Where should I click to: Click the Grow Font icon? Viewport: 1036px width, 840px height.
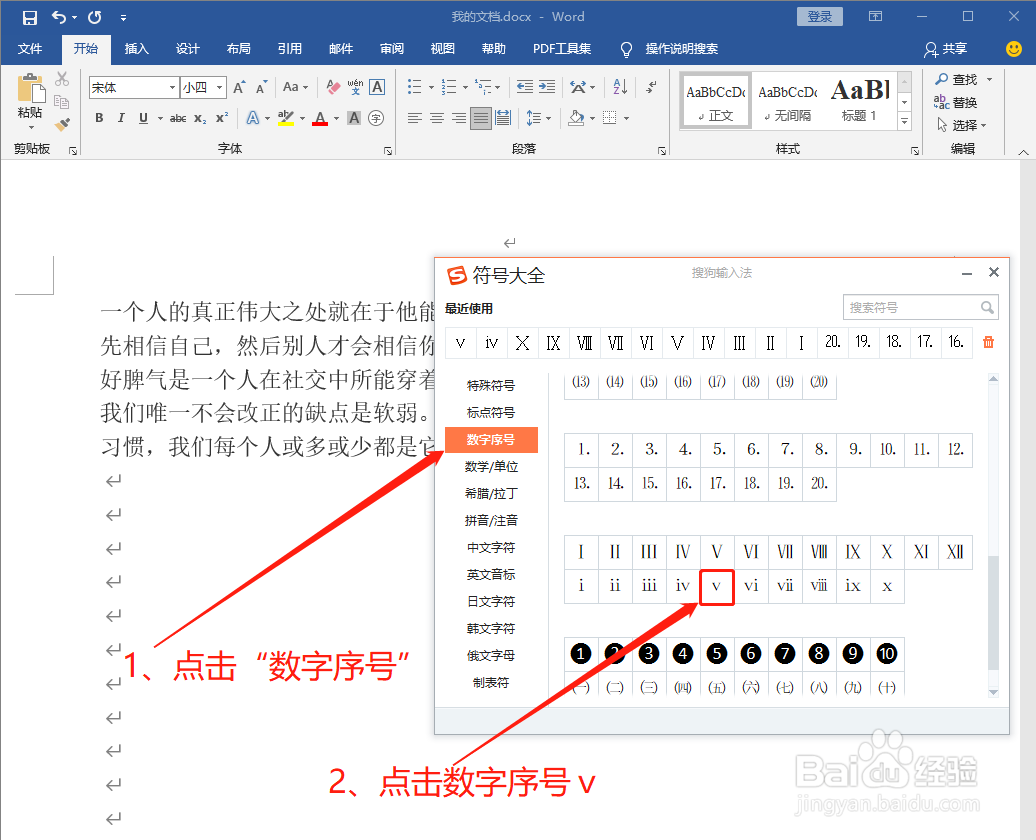click(x=239, y=87)
